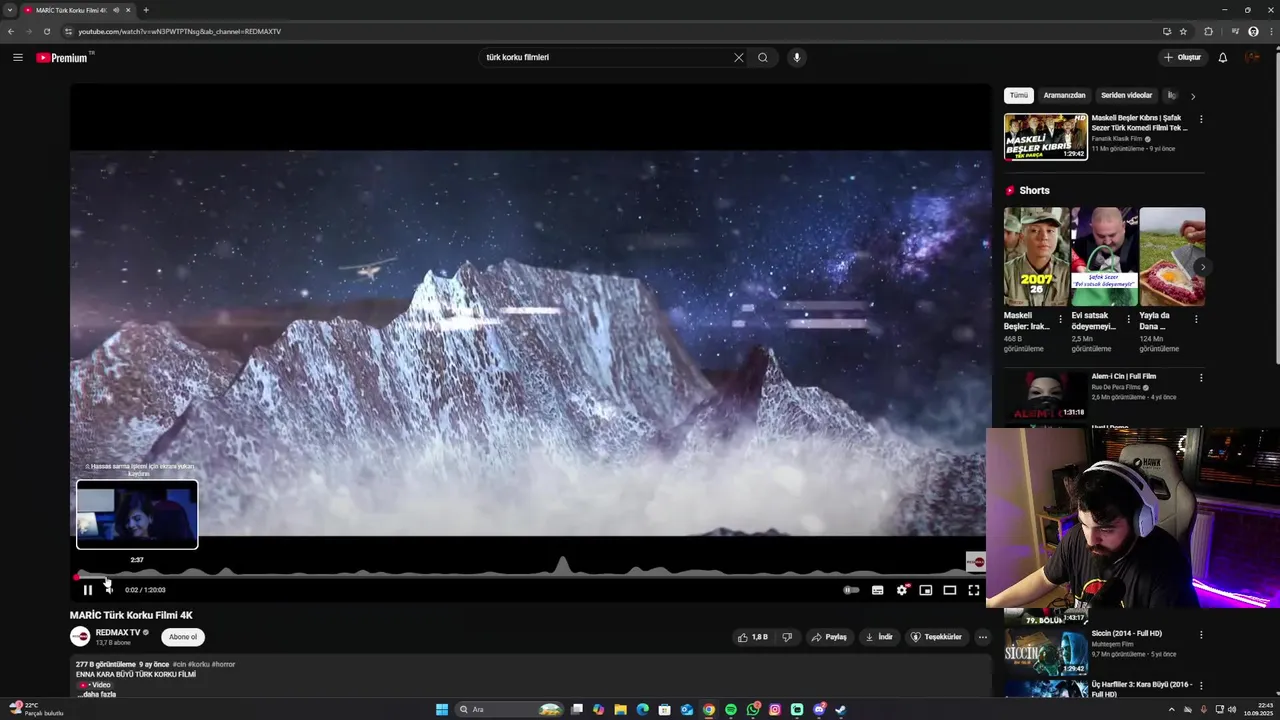Reload the browser page
The height and width of the screenshot is (720, 1280).
[46, 31]
